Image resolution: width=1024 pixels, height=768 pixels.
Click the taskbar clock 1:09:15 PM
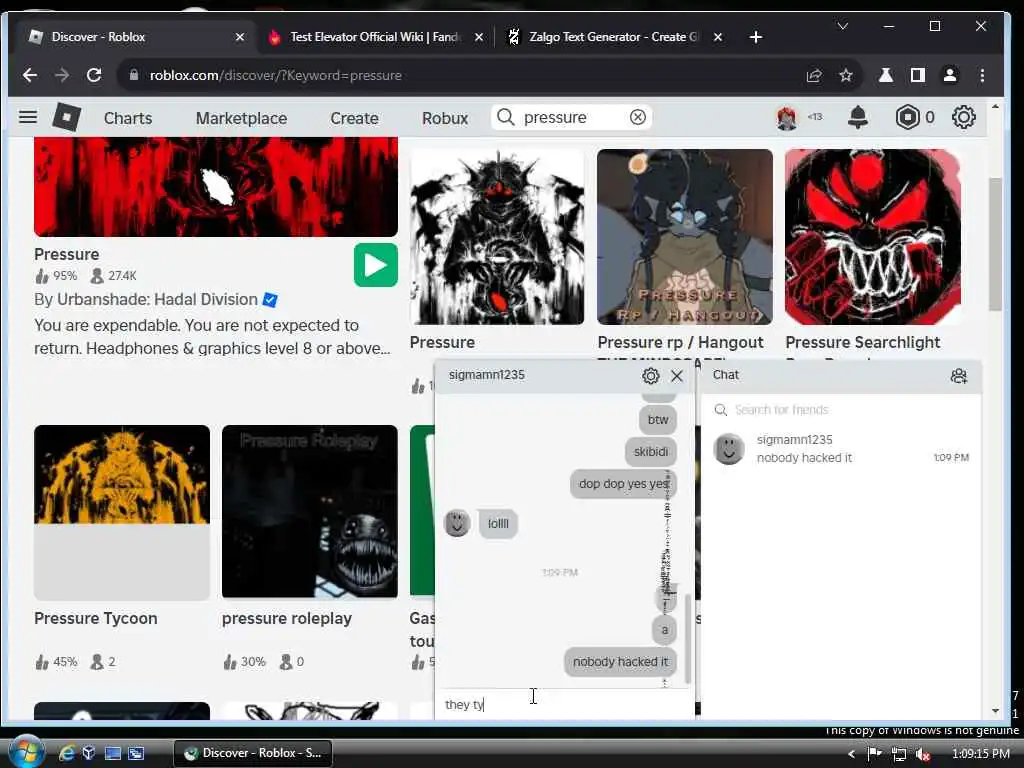pyautogui.click(x=980, y=754)
